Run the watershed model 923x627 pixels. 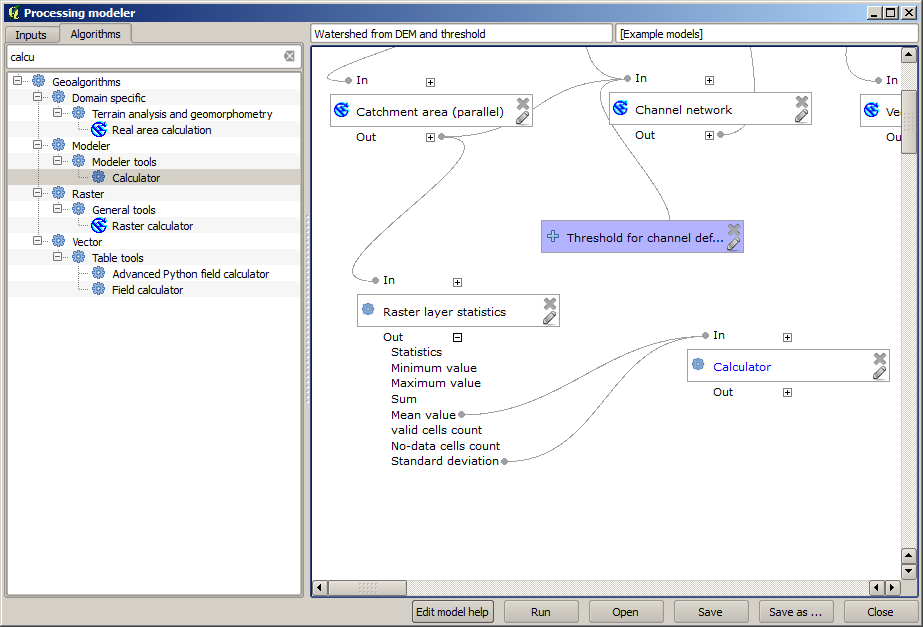tap(541, 611)
